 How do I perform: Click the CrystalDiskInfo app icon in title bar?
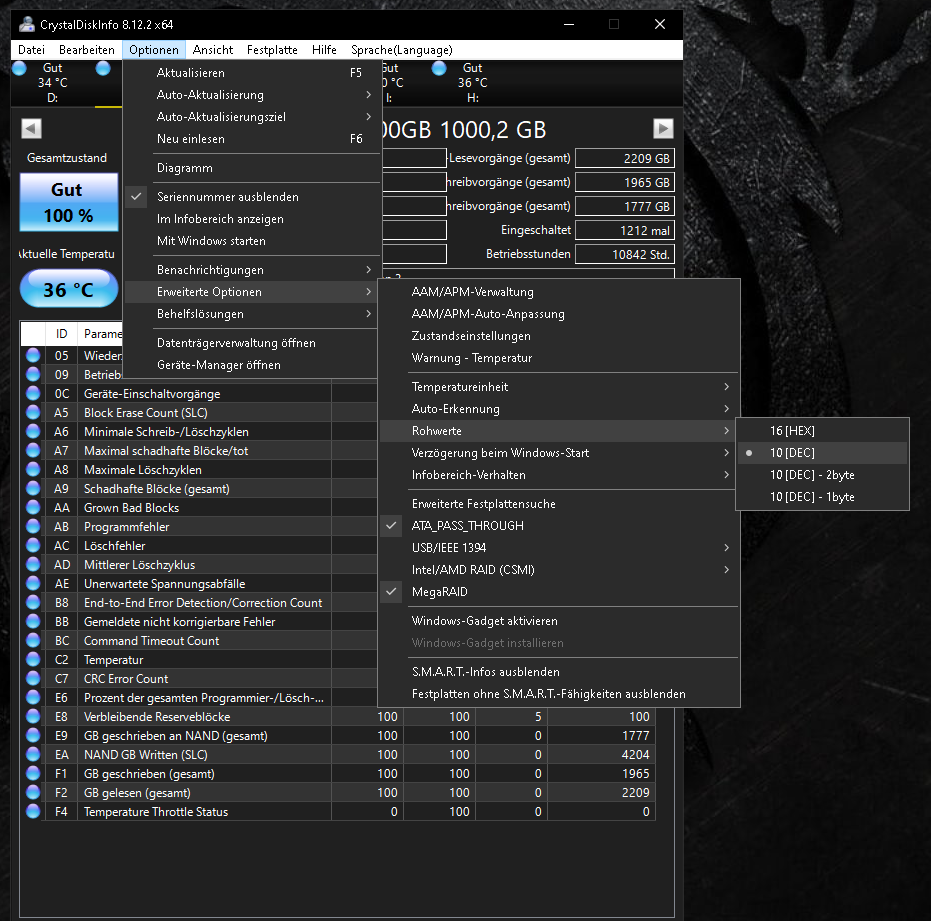click(x=27, y=24)
